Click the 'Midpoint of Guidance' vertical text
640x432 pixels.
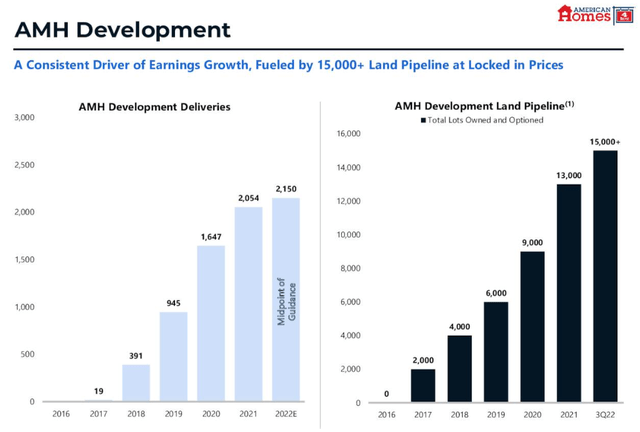click(x=287, y=302)
